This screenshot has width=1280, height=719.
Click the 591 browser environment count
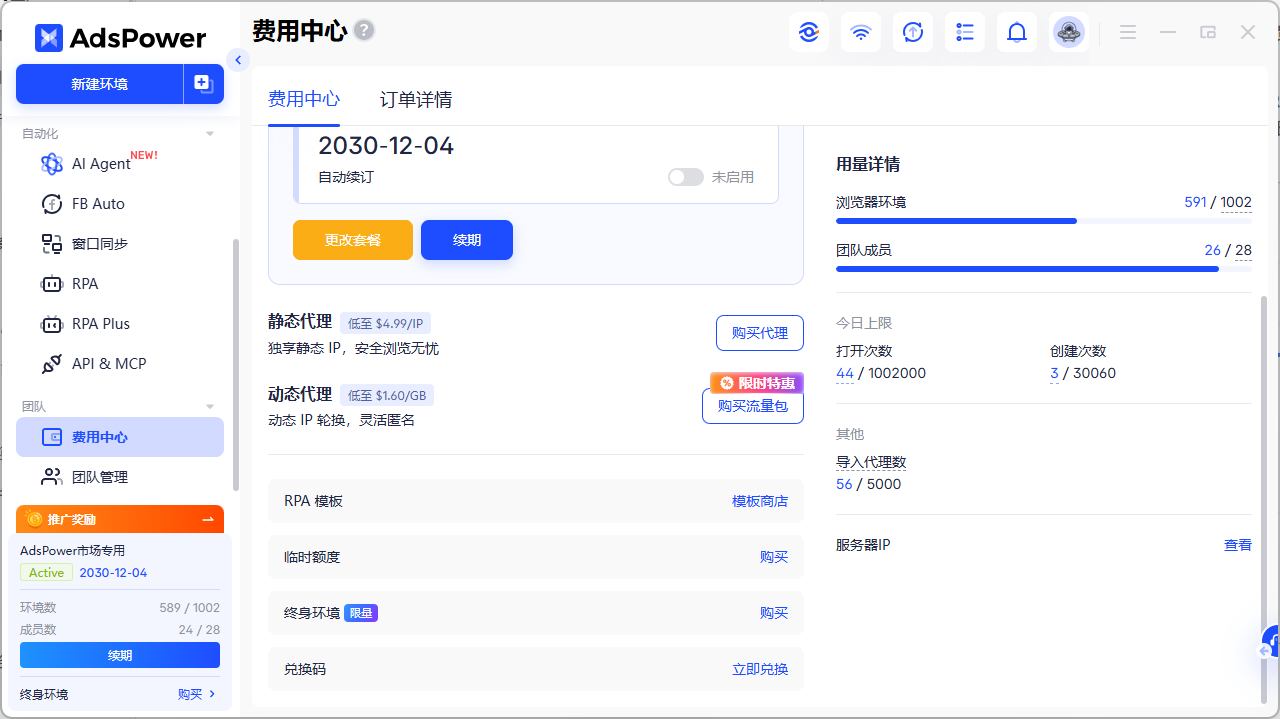point(1195,202)
